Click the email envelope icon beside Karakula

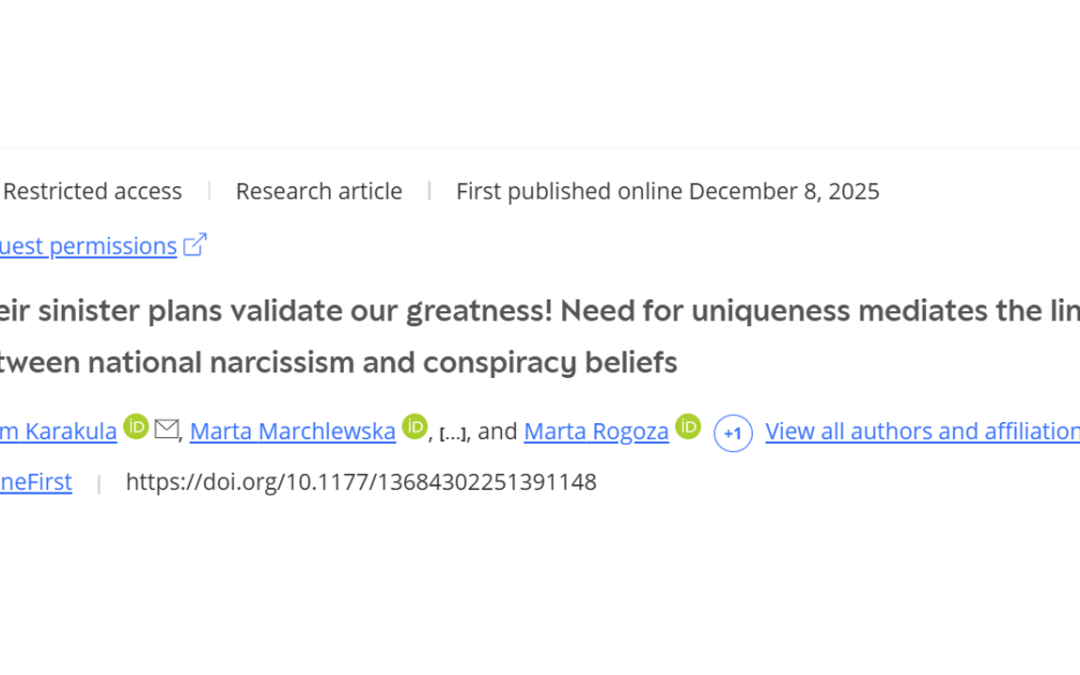click(x=166, y=430)
